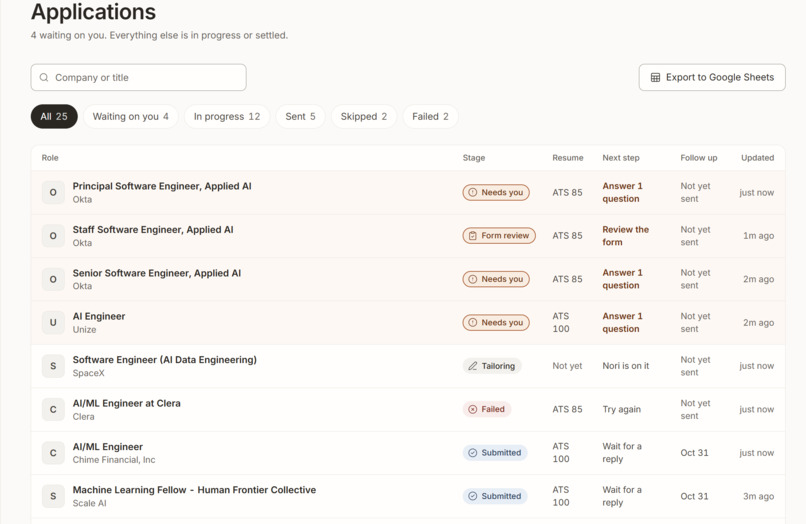The height and width of the screenshot is (524, 806).
Task: Focus the Company or title search field
Action: (138, 77)
